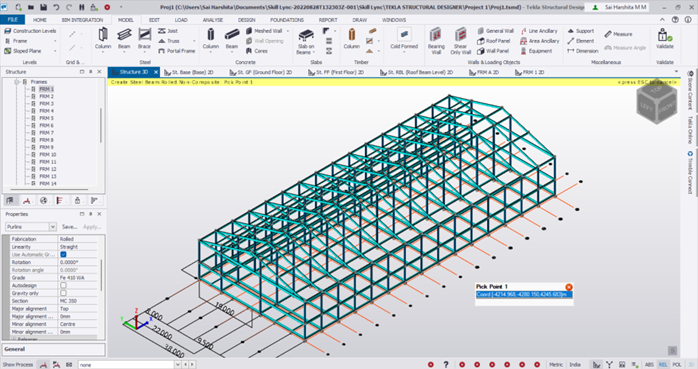The image size is (698, 369).
Task: Open the none dropdown in status bar
Action: tap(178, 365)
